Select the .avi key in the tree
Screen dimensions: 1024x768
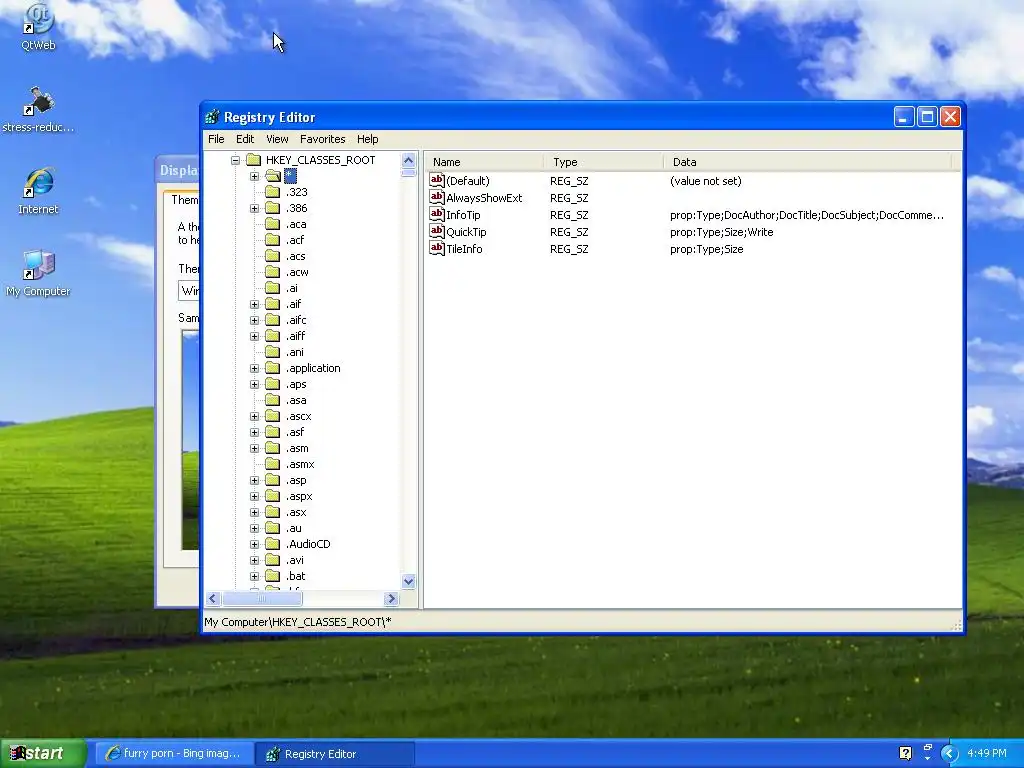click(x=295, y=560)
